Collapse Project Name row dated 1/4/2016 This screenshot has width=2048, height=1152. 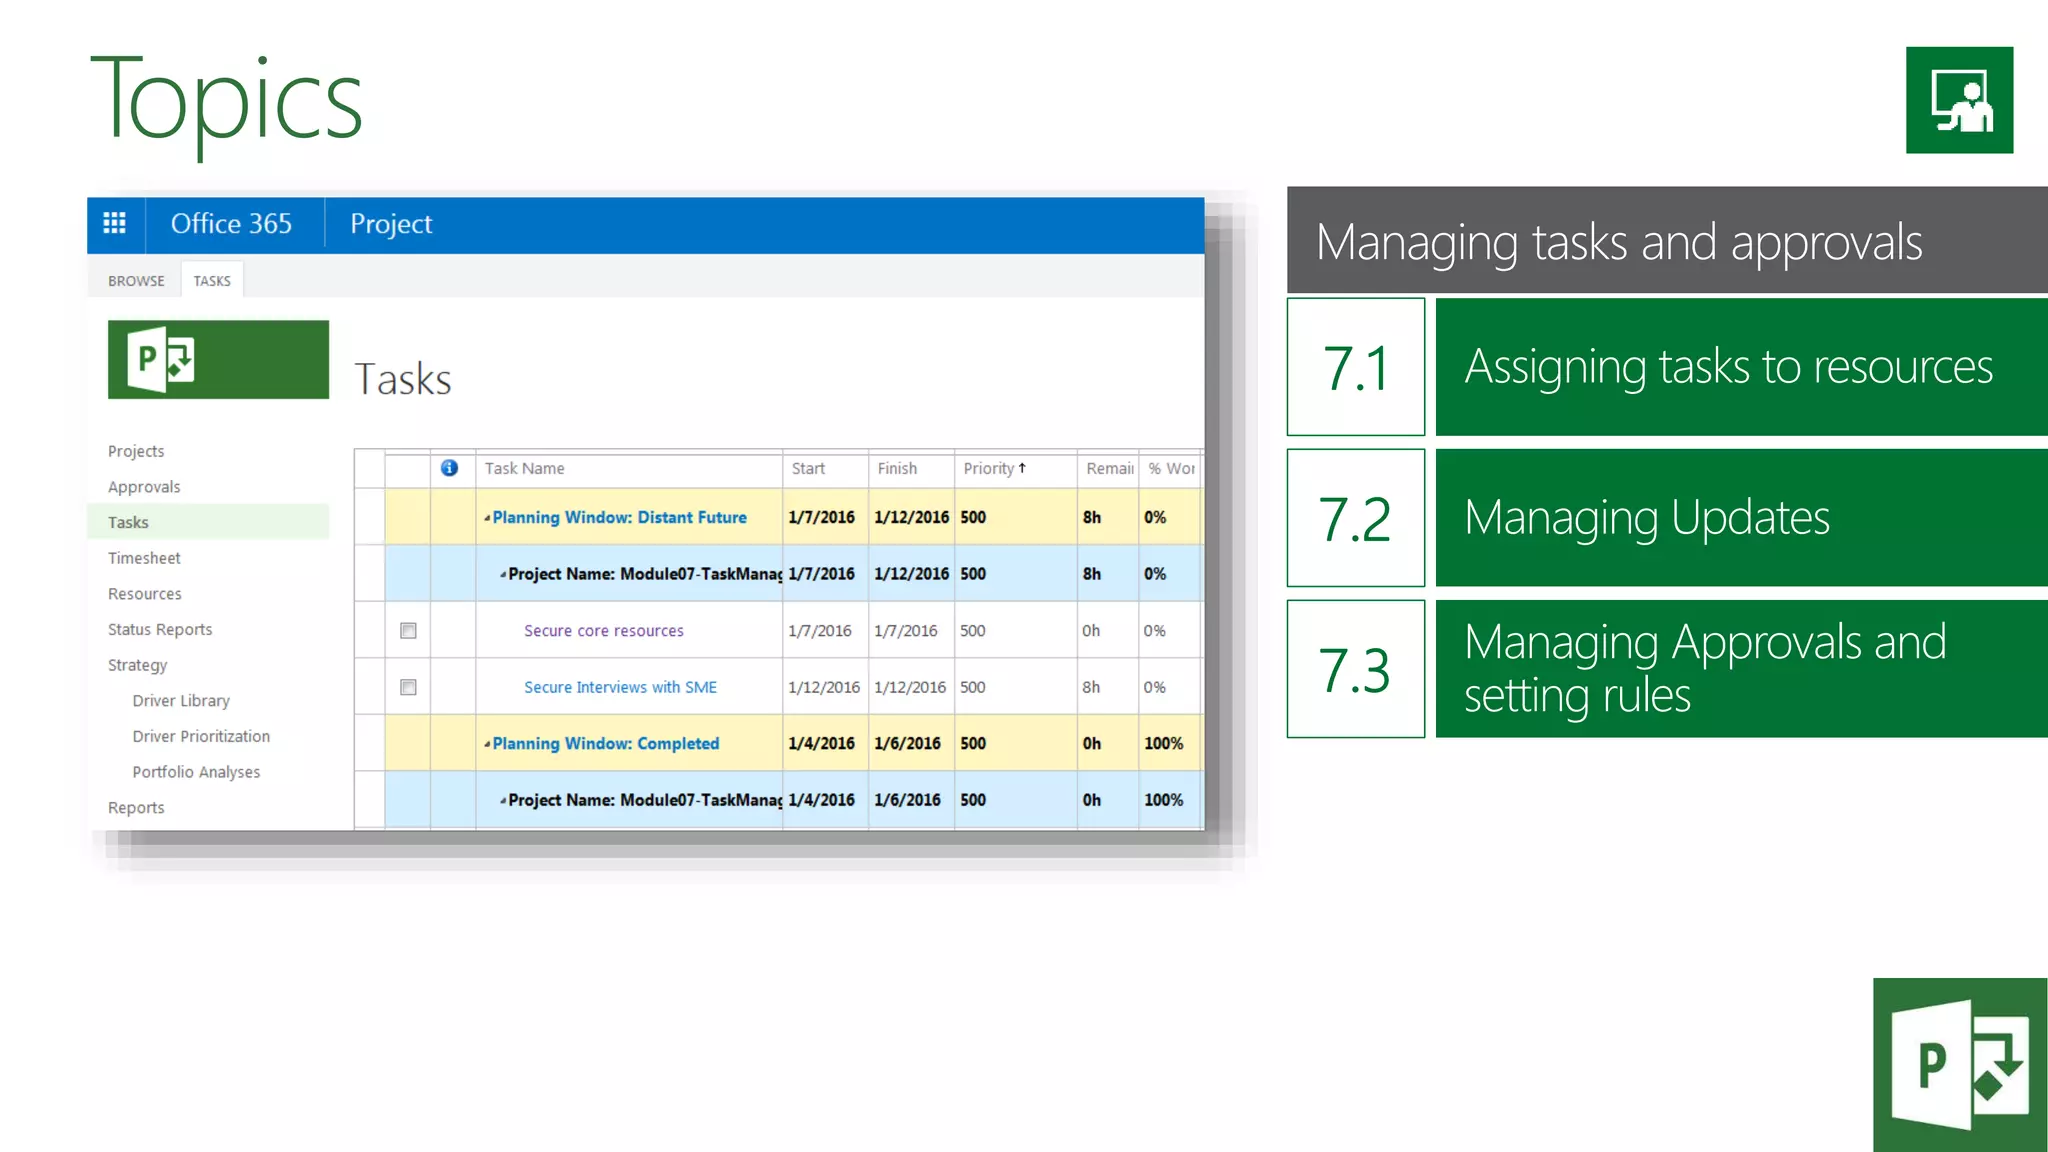pos(503,801)
